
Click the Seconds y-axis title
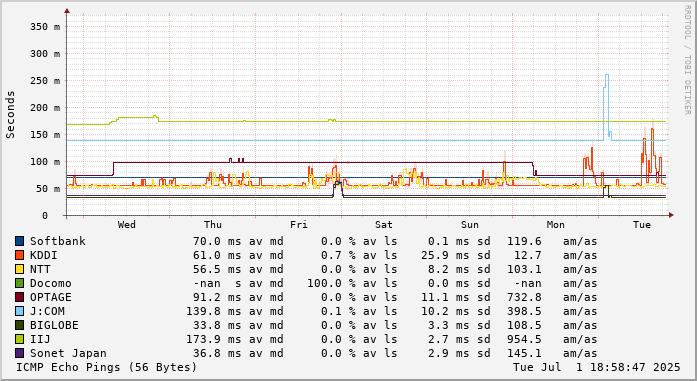point(10,115)
